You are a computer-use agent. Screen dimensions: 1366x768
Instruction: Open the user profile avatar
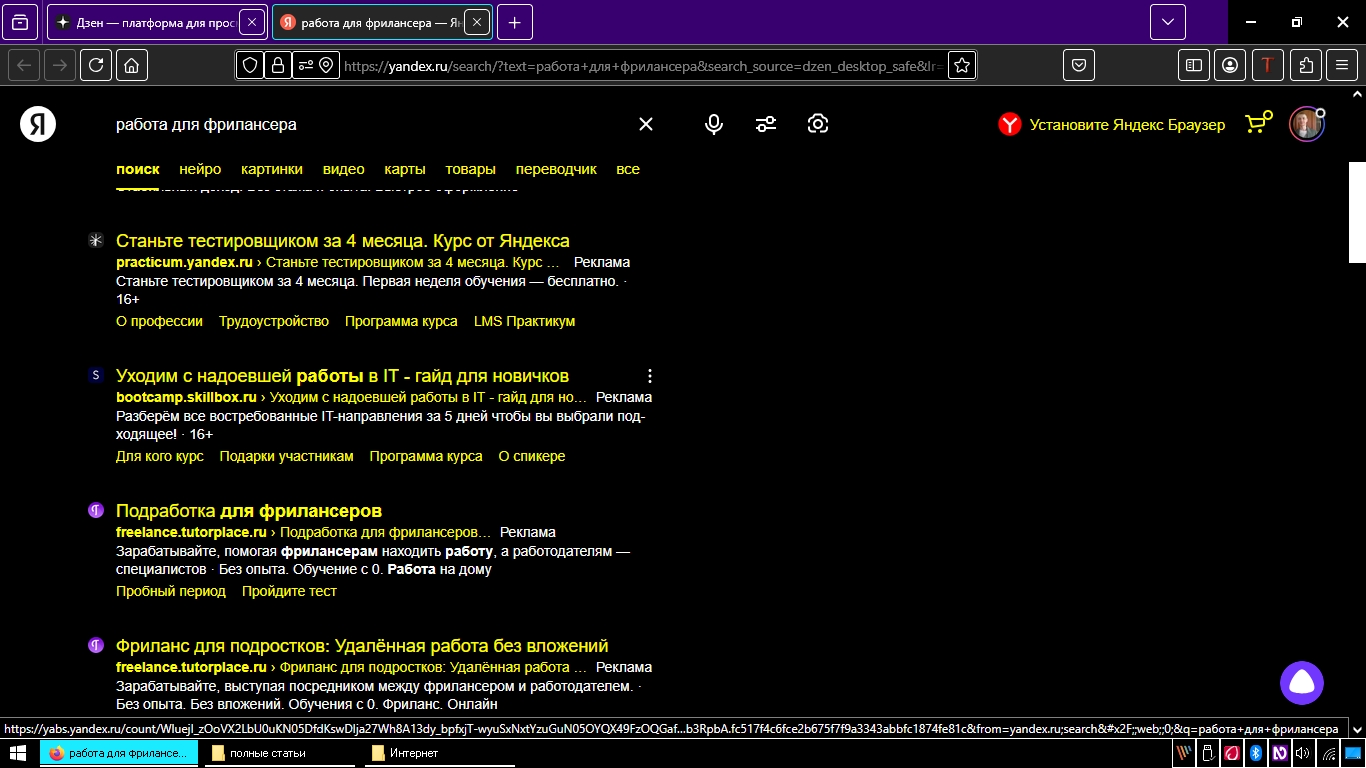tap(1306, 124)
